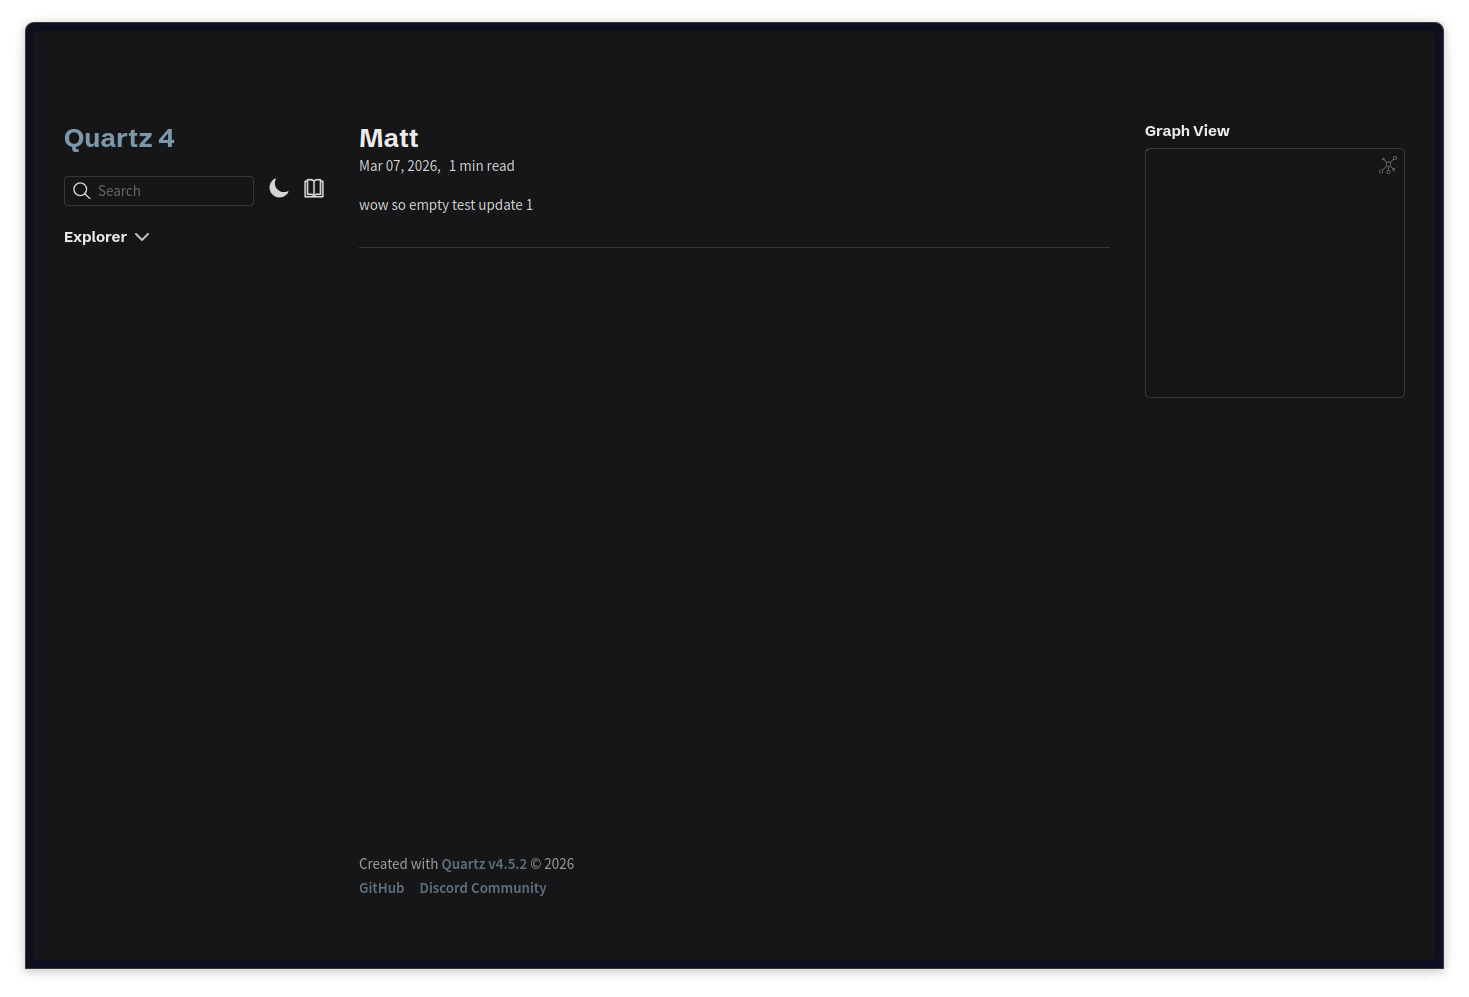
Task: Click the magnifying glass search icon
Action: [82, 191]
